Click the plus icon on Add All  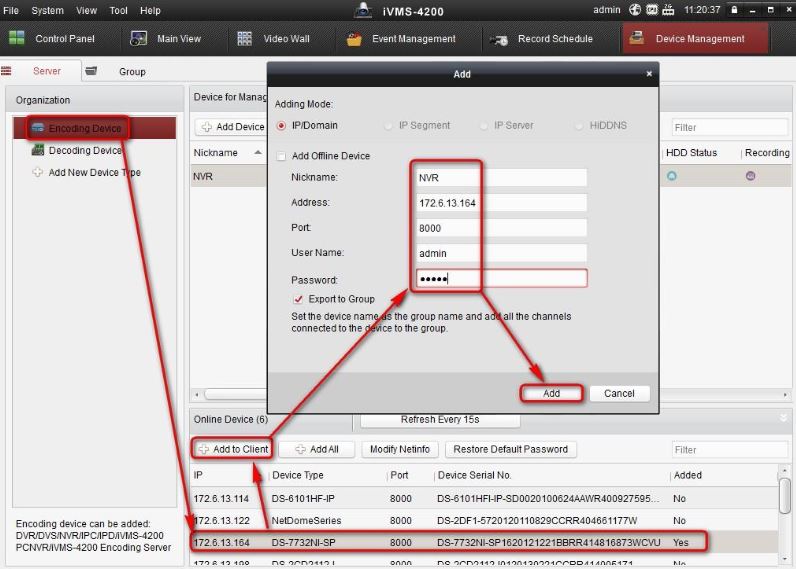pos(301,449)
